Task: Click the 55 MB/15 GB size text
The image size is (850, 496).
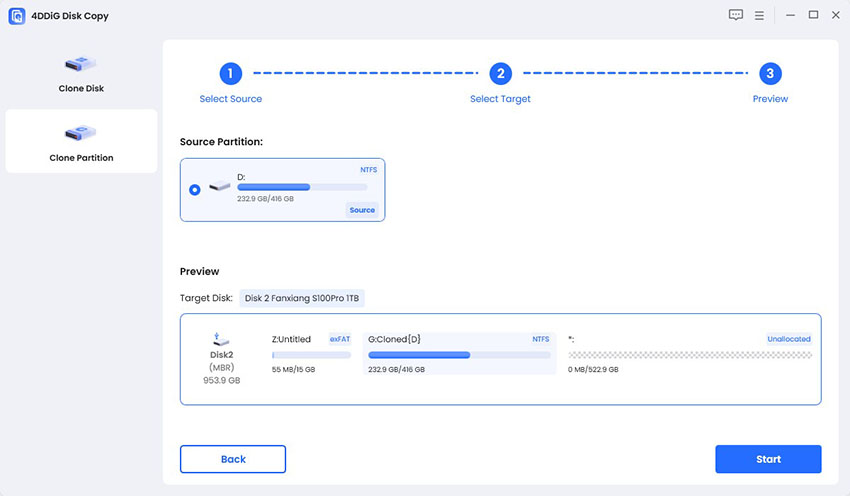Action: tap(293, 369)
